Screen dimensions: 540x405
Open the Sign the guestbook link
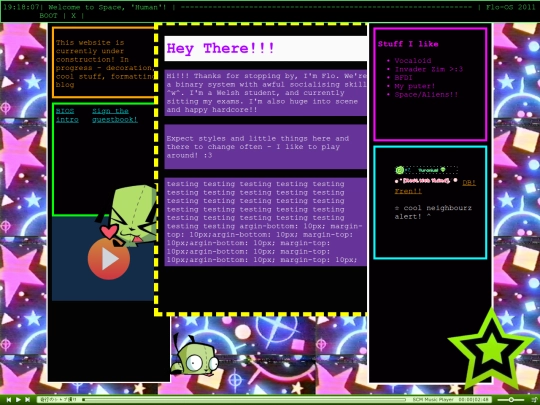click(115, 115)
